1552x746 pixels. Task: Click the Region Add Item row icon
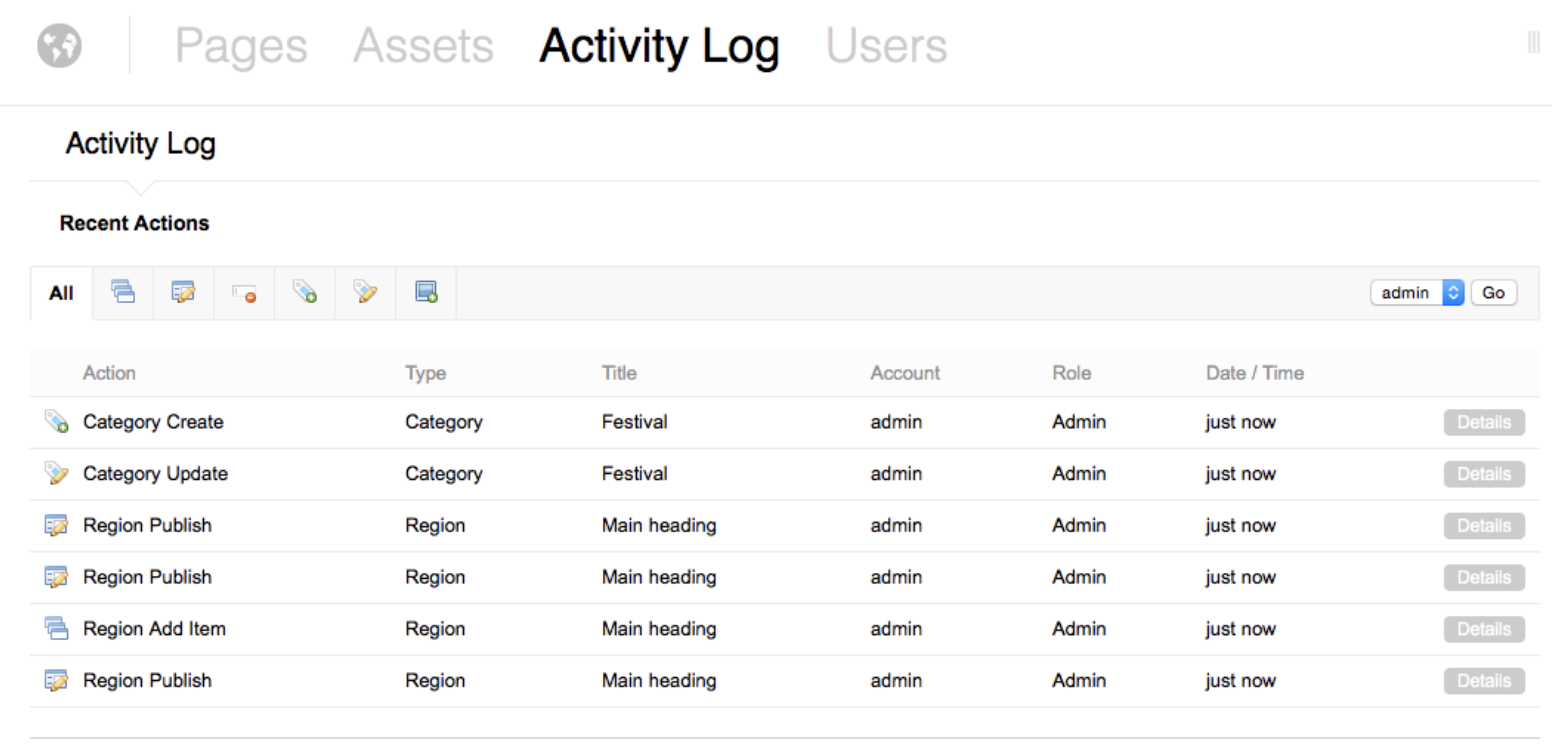pyautogui.click(x=57, y=629)
